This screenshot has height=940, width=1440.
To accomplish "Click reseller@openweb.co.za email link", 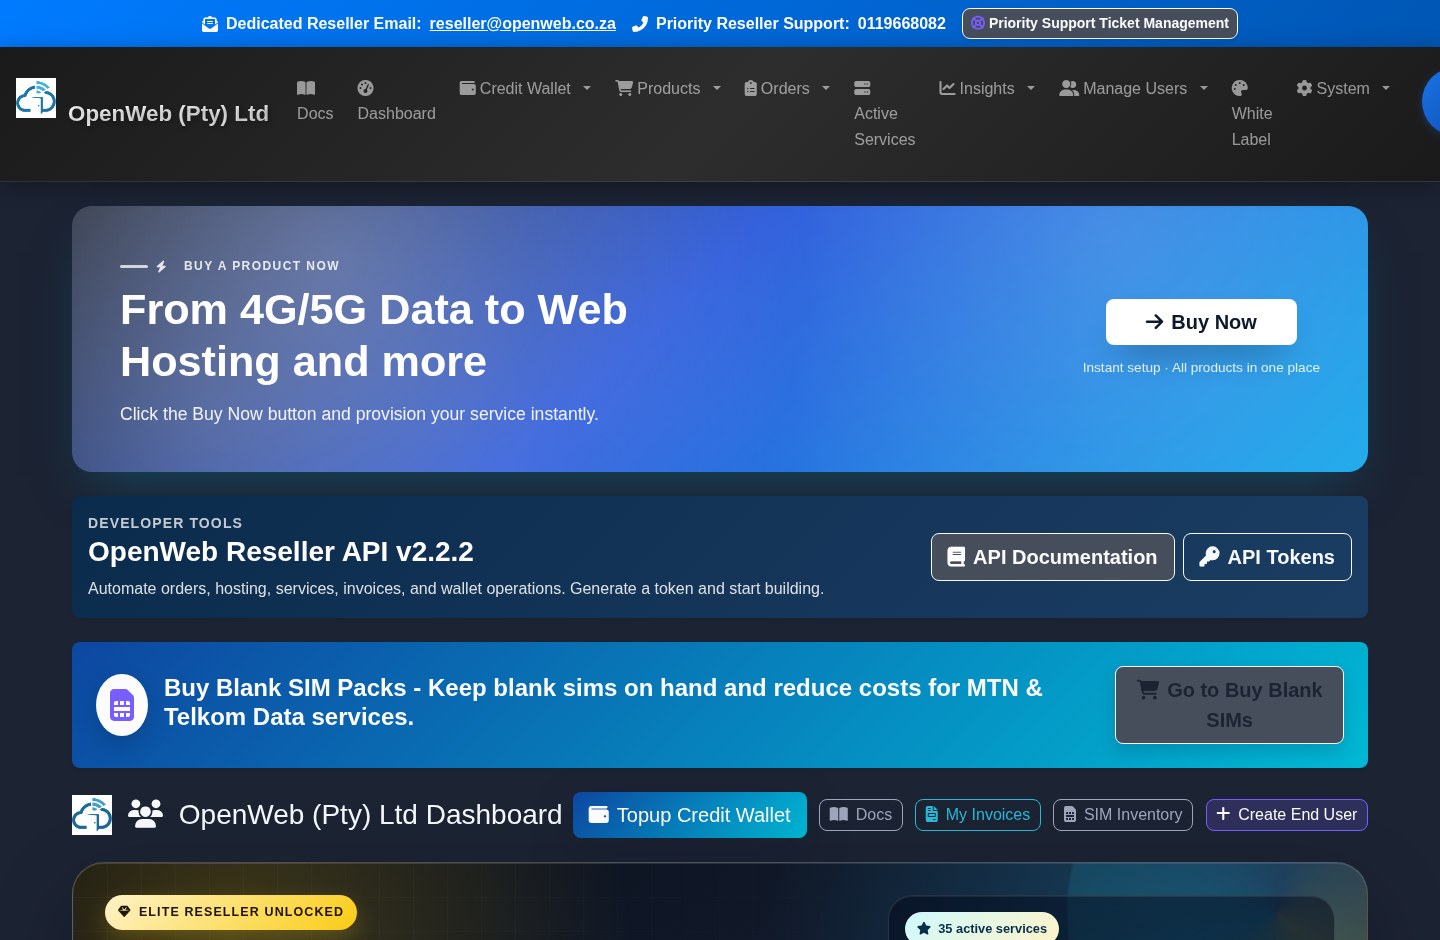I will [522, 23].
